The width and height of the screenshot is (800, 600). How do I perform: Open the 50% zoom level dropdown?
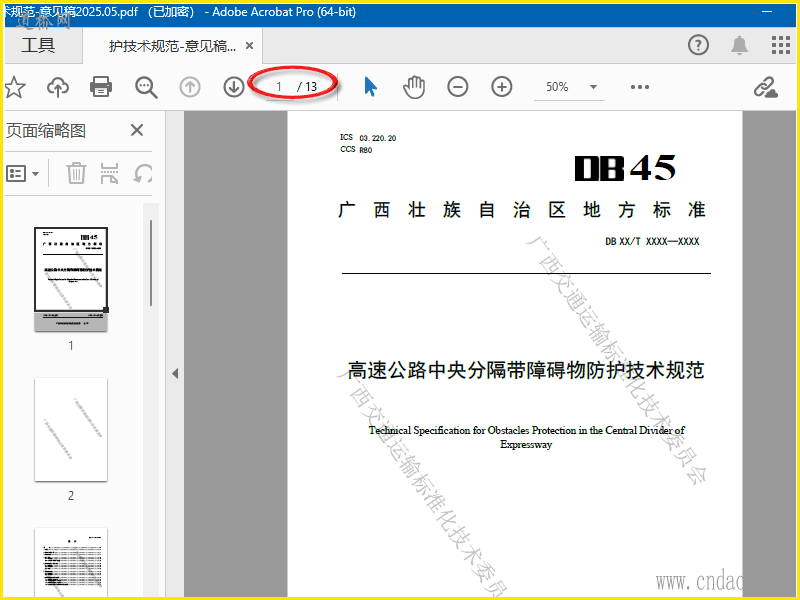[x=569, y=87]
